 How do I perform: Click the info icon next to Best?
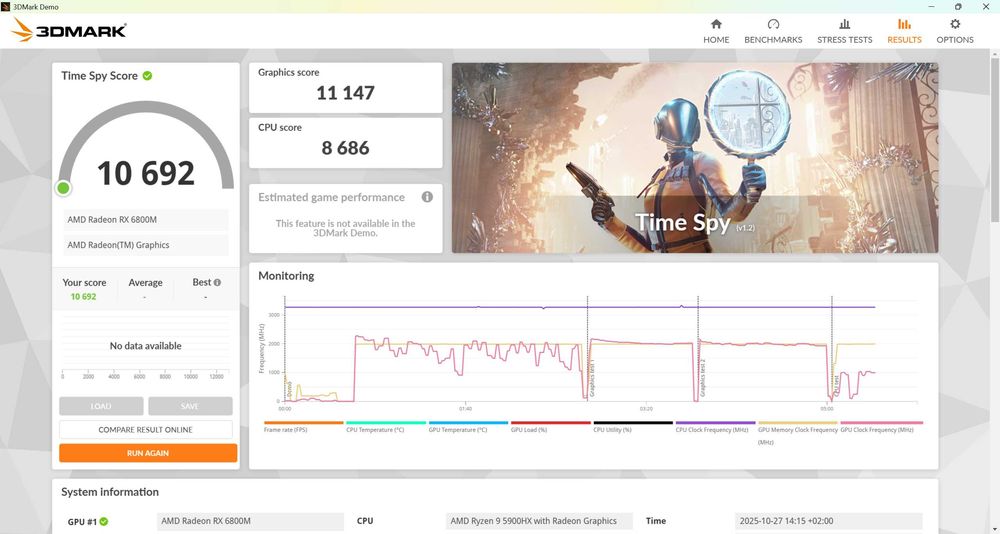click(217, 283)
